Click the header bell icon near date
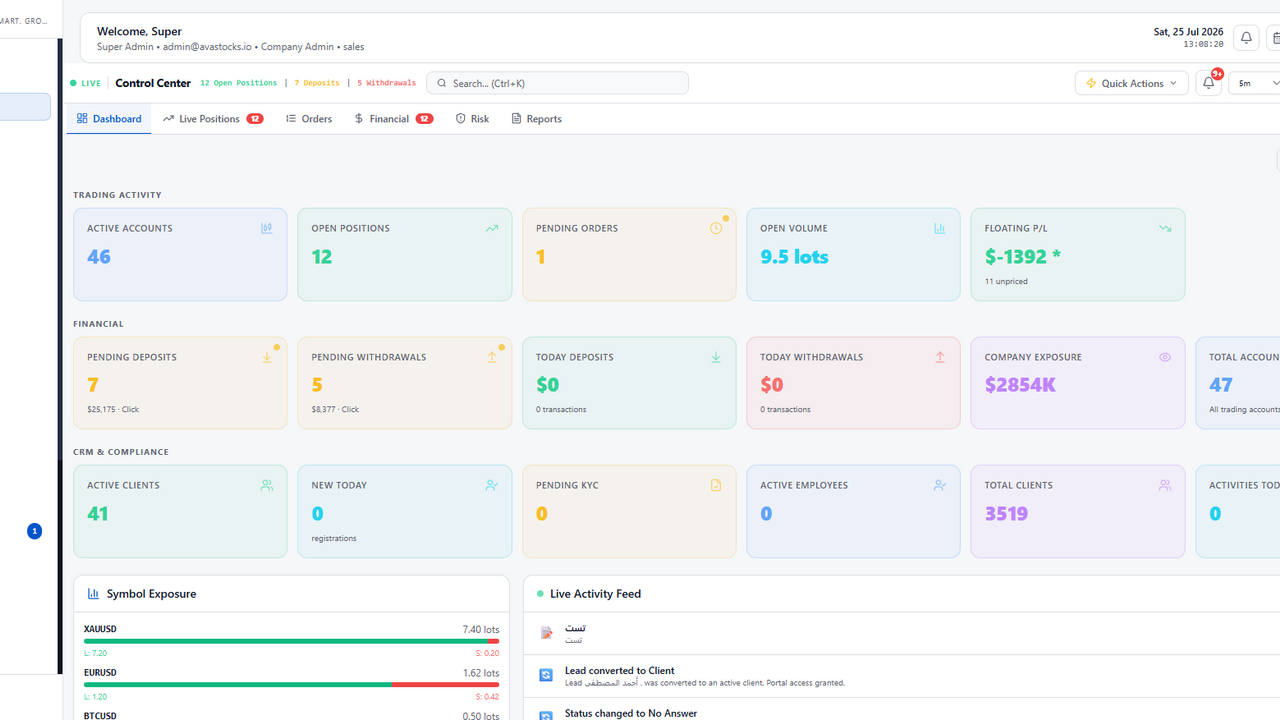 tap(1246, 38)
